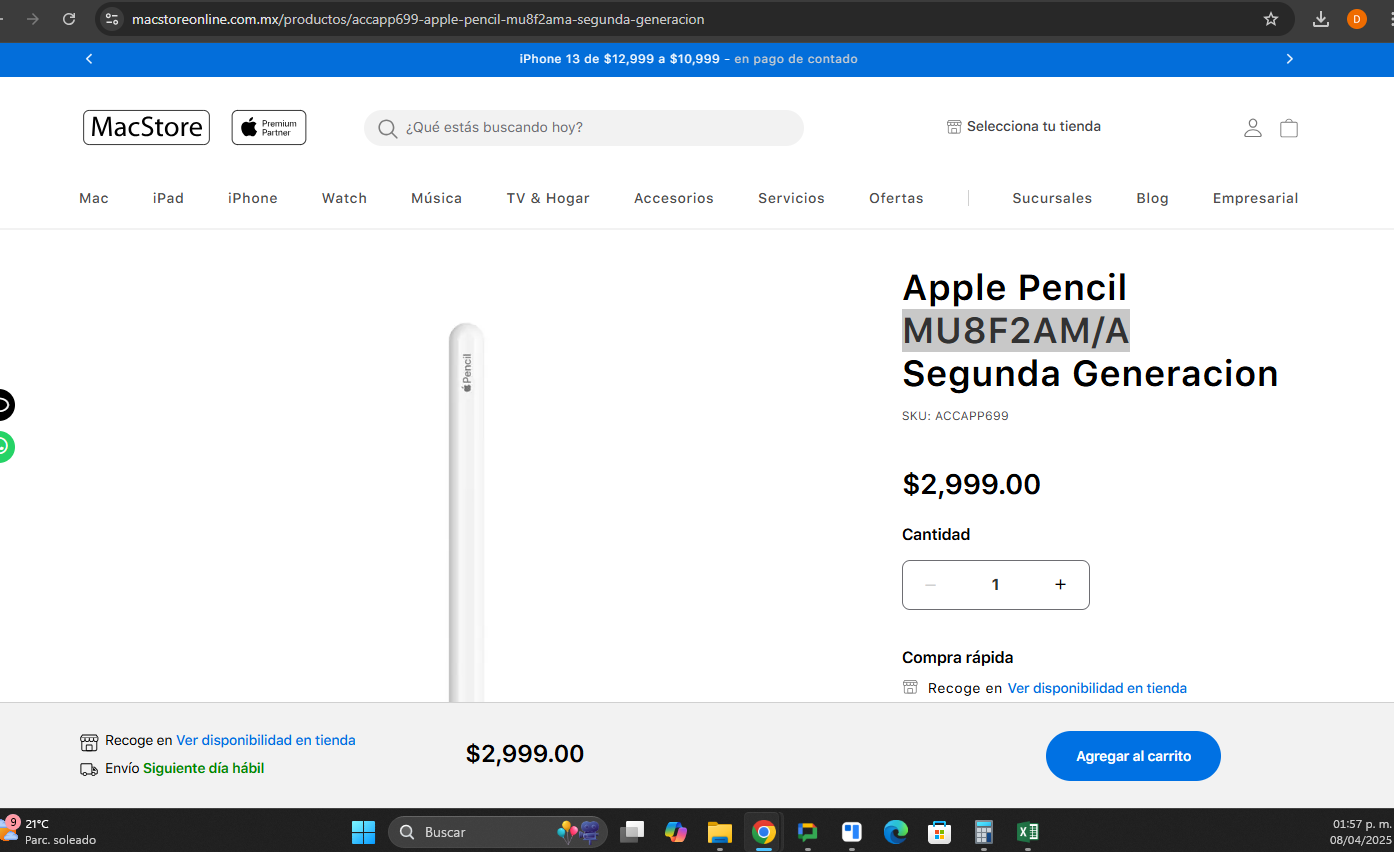Click Selecciona tu tienda
The height and width of the screenshot is (852, 1394).
click(1034, 127)
